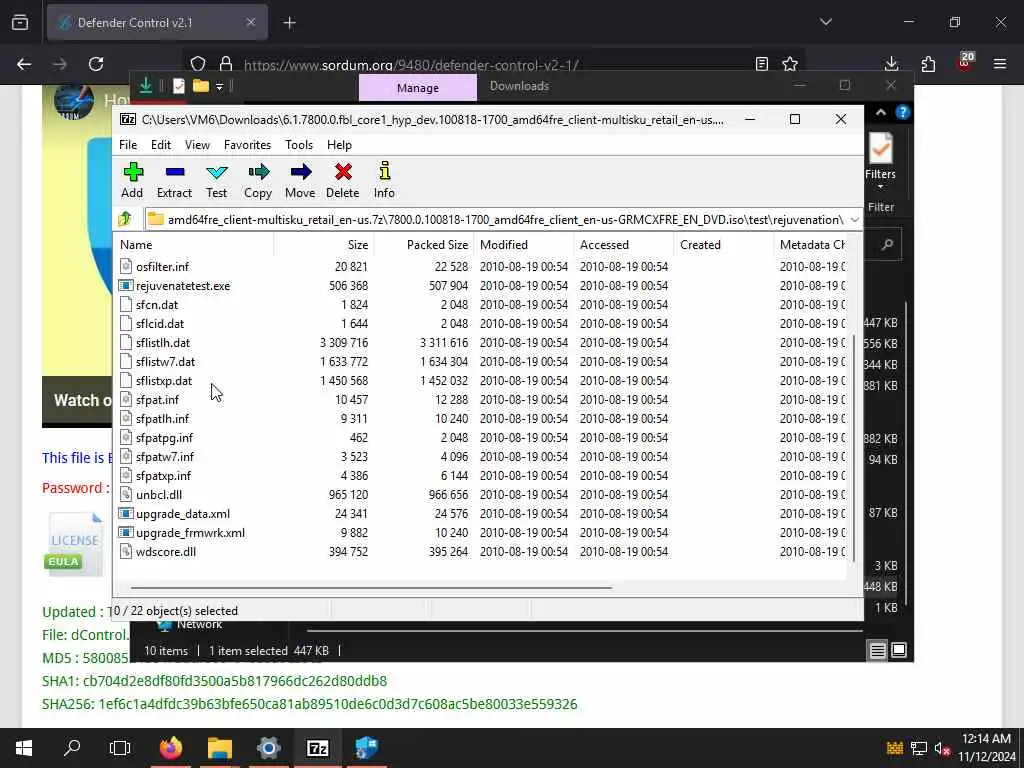This screenshot has height=768, width=1024.
Task: Click the Filters button in Explorer ribbon
Action: [x=880, y=161]
